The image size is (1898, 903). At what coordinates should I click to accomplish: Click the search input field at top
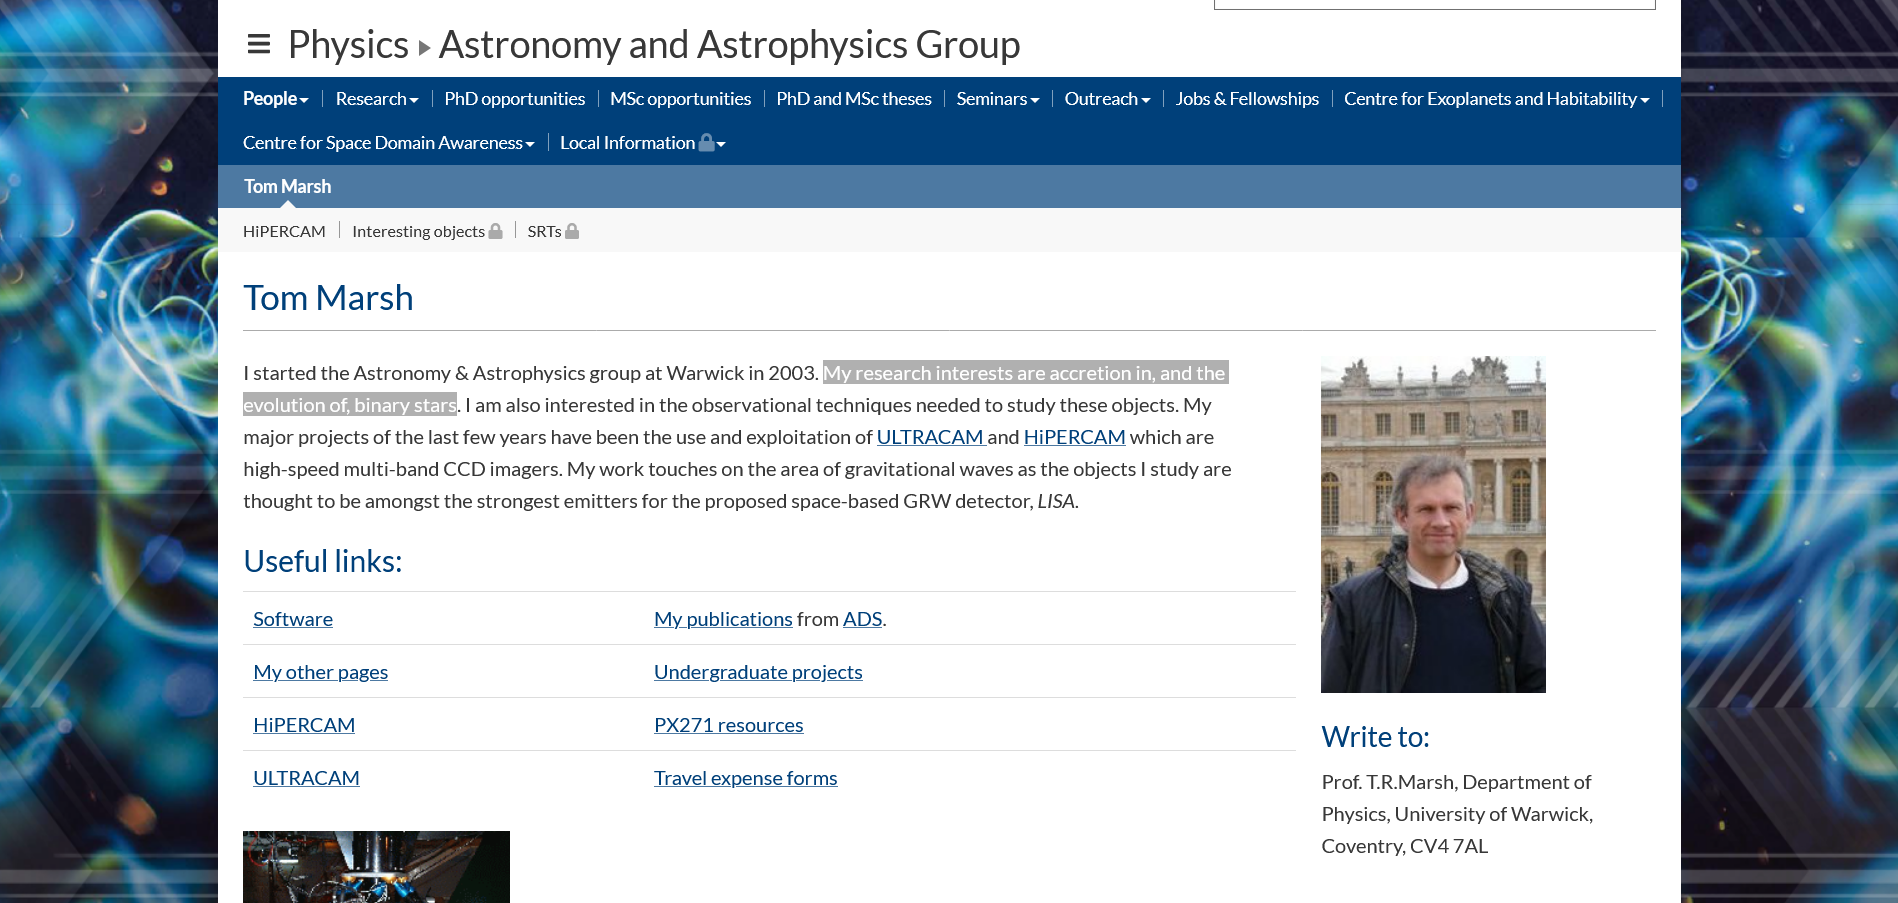point(1434,4)
